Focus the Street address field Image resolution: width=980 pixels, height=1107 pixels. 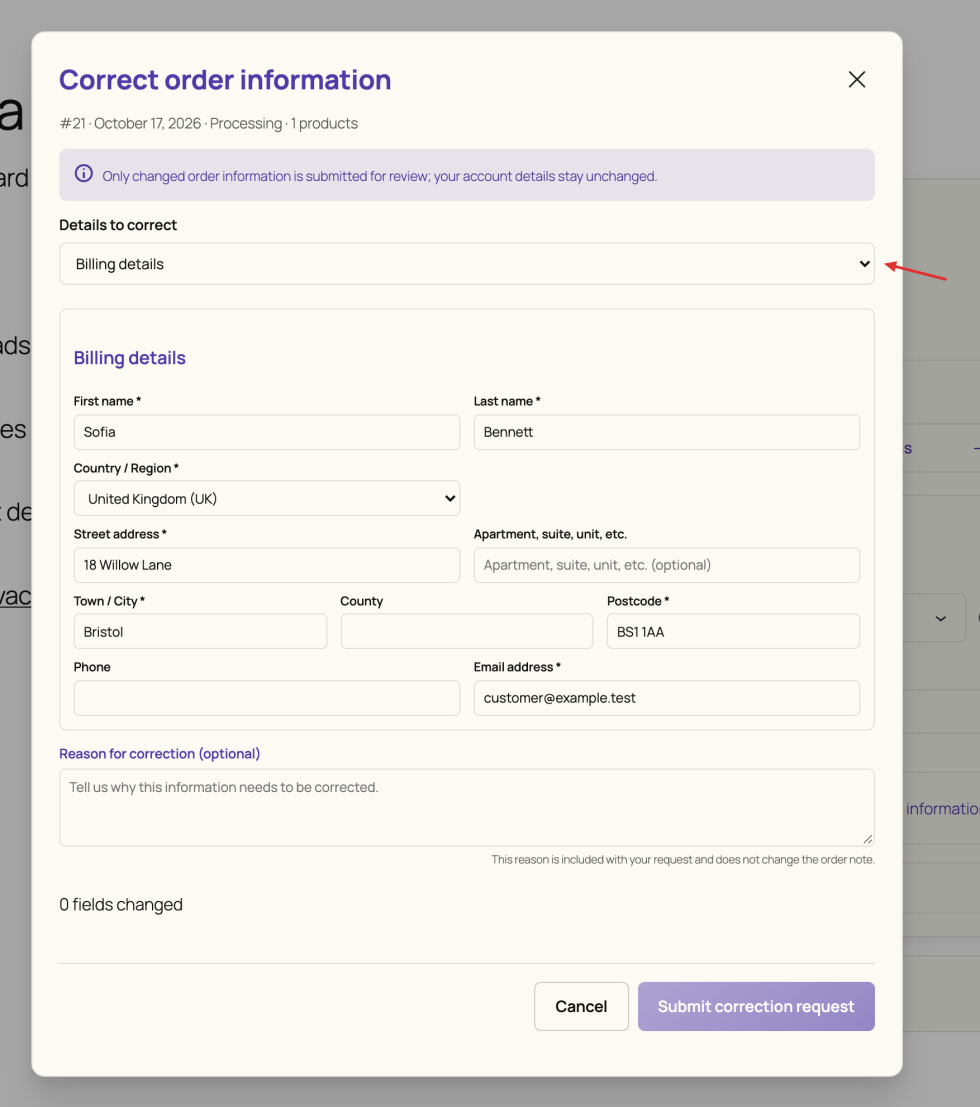[x=267, y=565]
